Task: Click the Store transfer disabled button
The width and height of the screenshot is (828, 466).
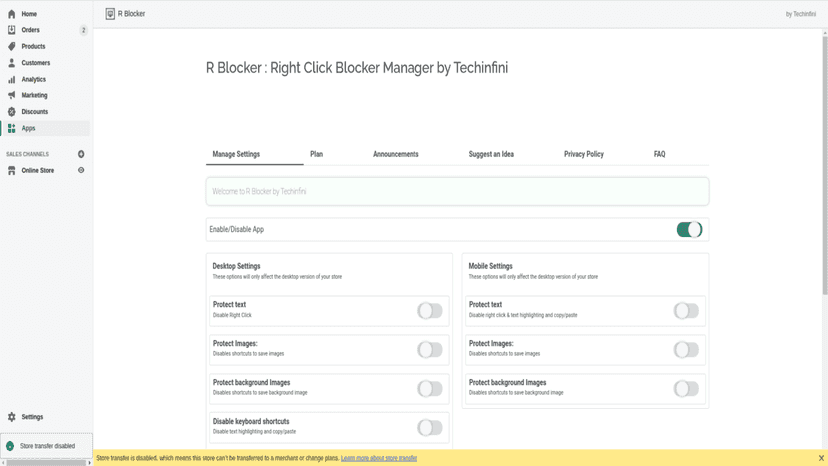Action: 46,446
